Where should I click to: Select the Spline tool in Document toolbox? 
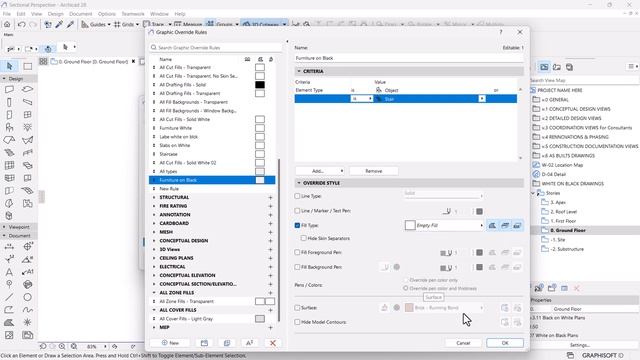[27, 310]
